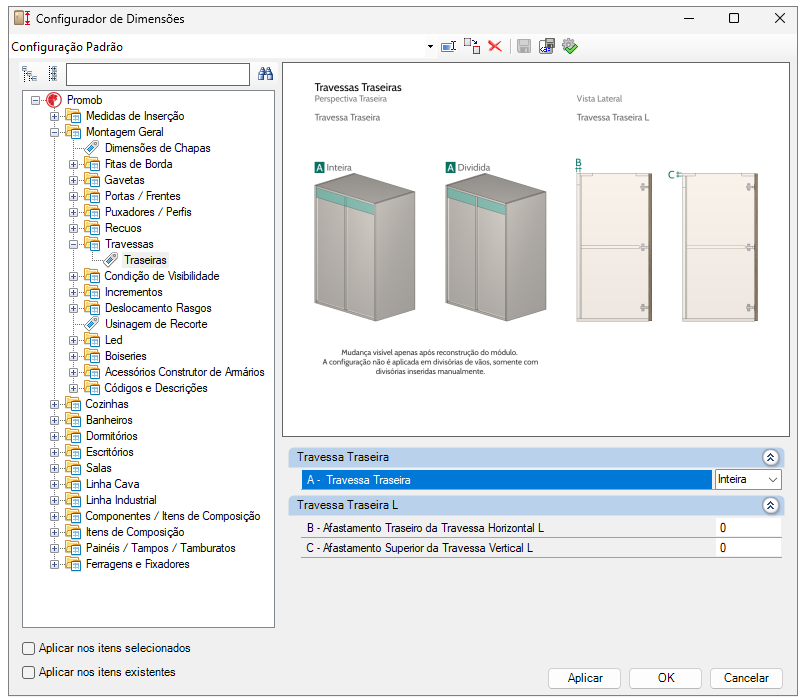Click the Afastamento Traseiro B value field
The width and height of the screenshot is (803, 700).
coord(748,528)
